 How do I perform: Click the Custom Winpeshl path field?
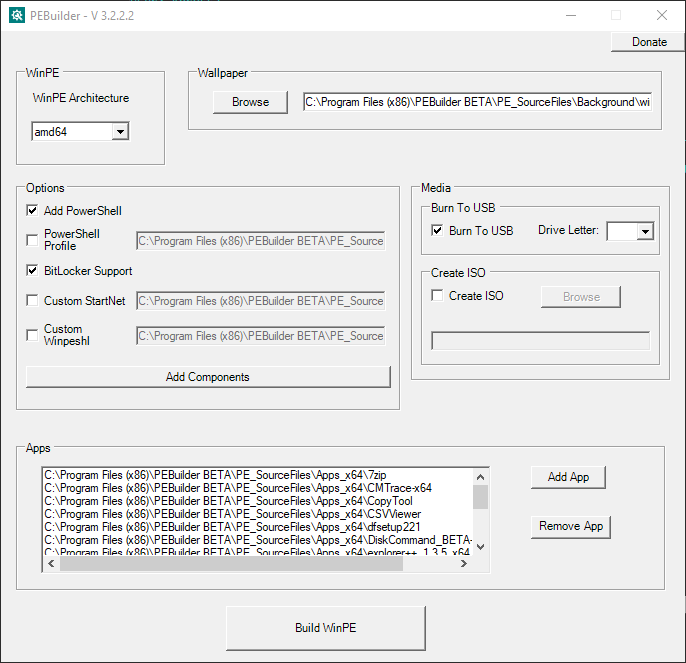point(261,336)
